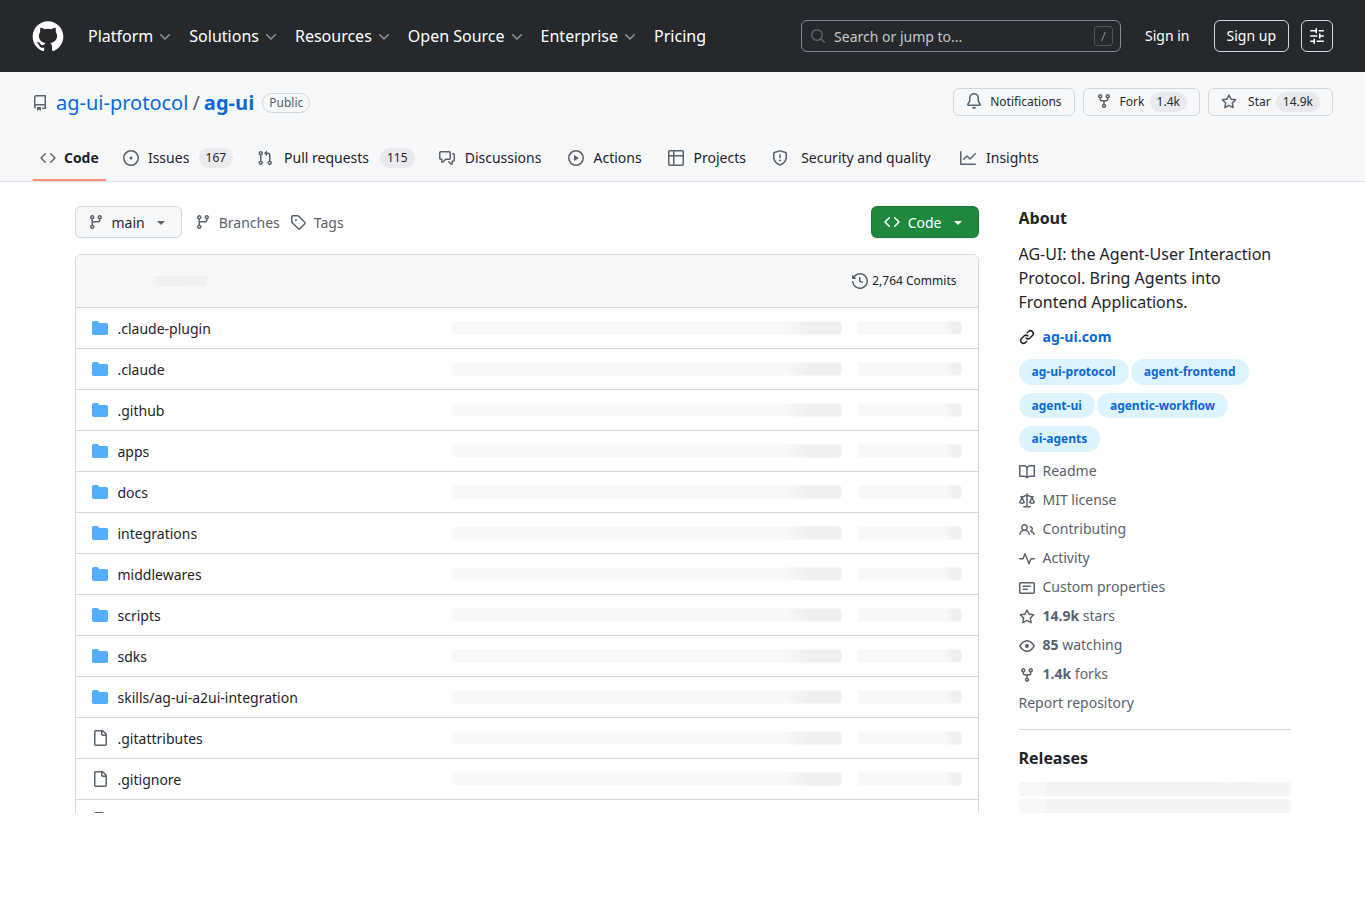Open the Releases section heading

[x=1053, y=758]
